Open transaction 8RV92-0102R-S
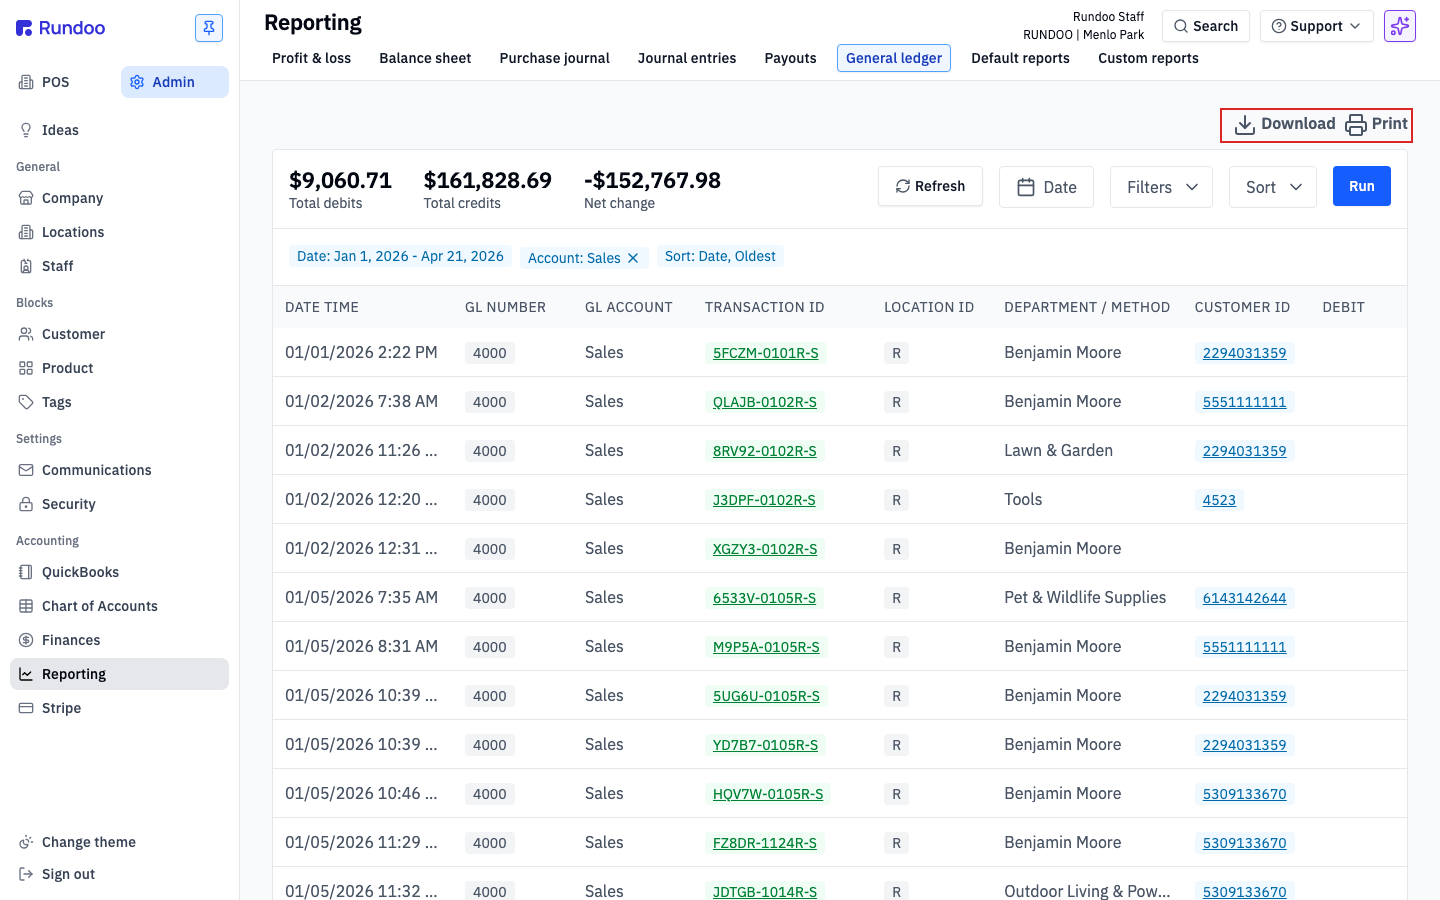 click(x=765, y=451)
